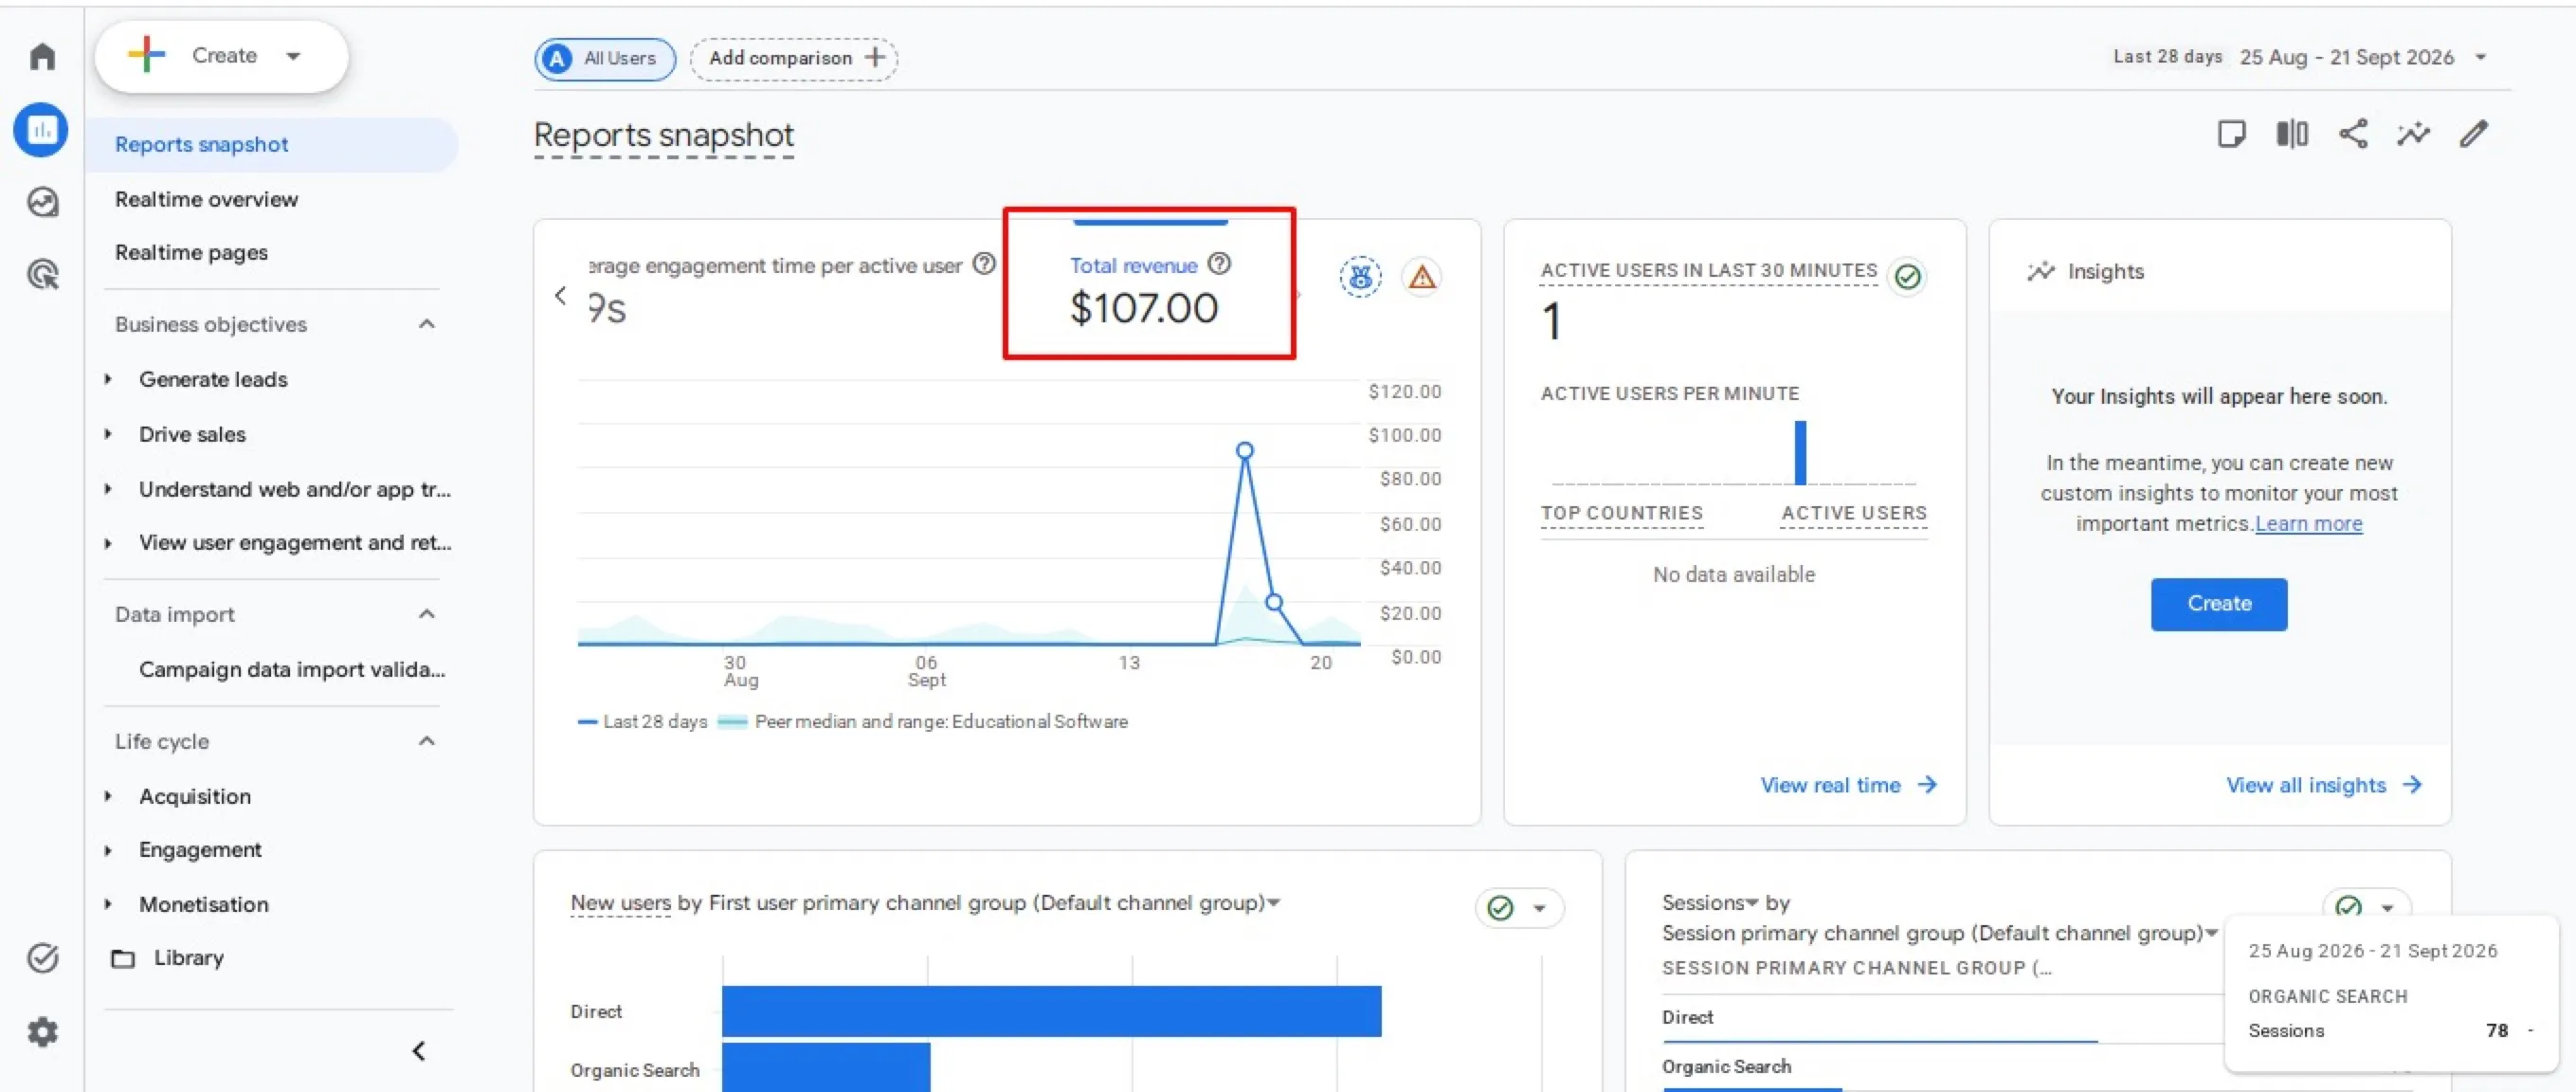Open the Explore icon in left rail
This screenshot has height=1092, width=2576.
click(x=42, y=202)
